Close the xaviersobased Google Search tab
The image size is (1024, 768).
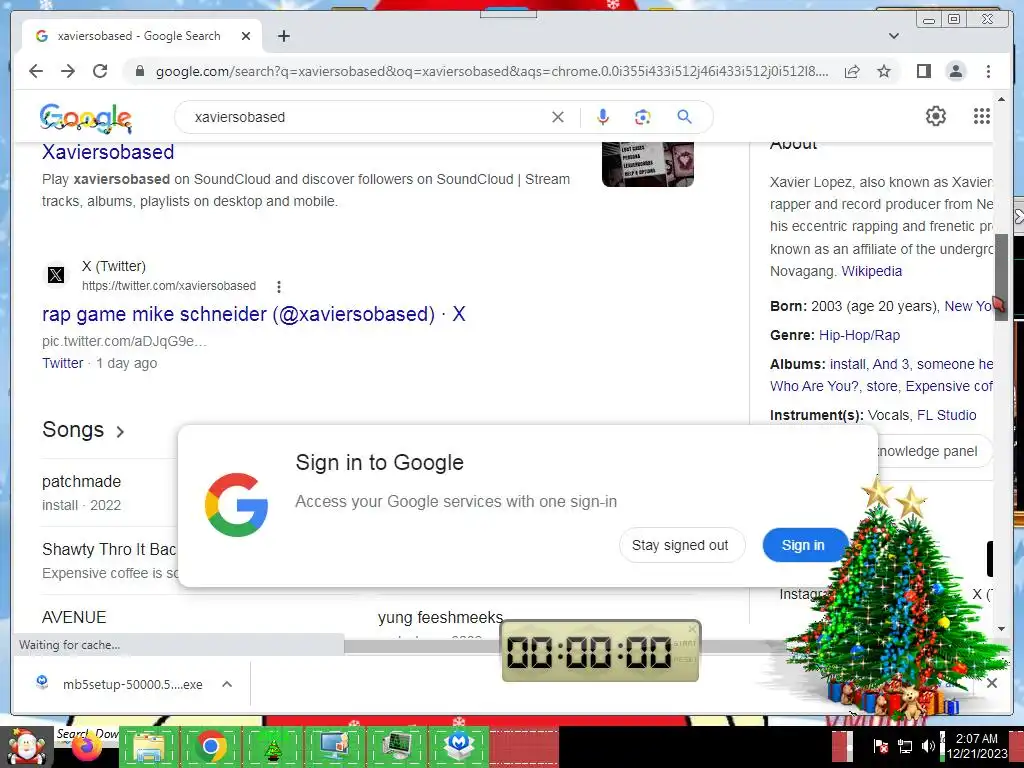click(x=246, y=36)
